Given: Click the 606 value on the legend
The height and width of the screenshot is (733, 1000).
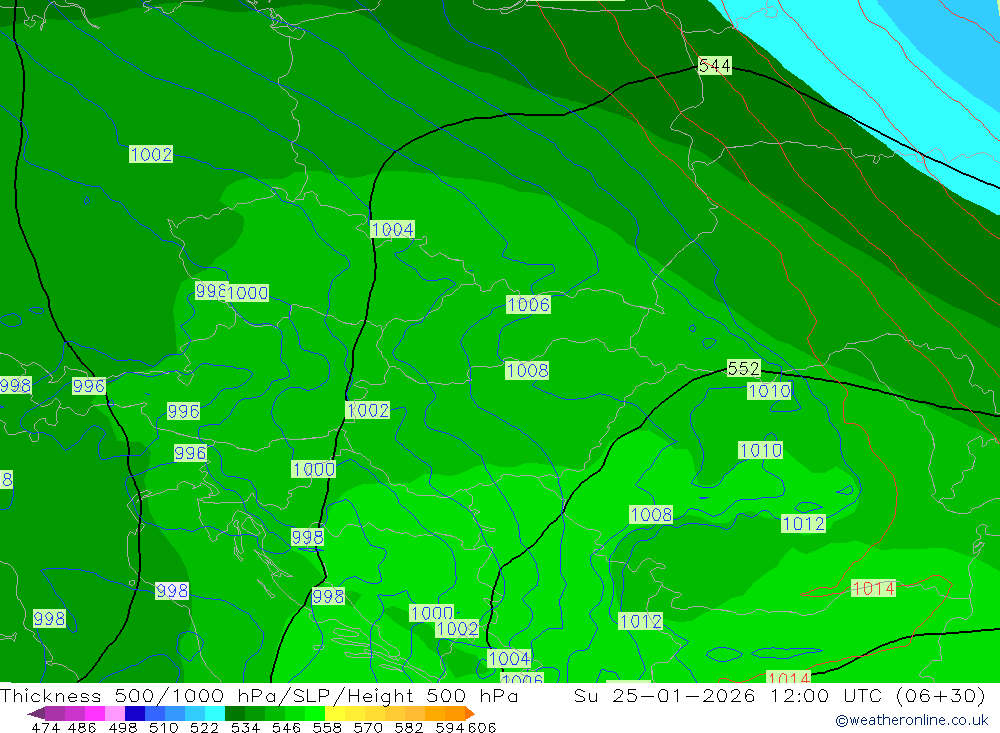Looking at the screenshot, I should (x=482, y=727).
